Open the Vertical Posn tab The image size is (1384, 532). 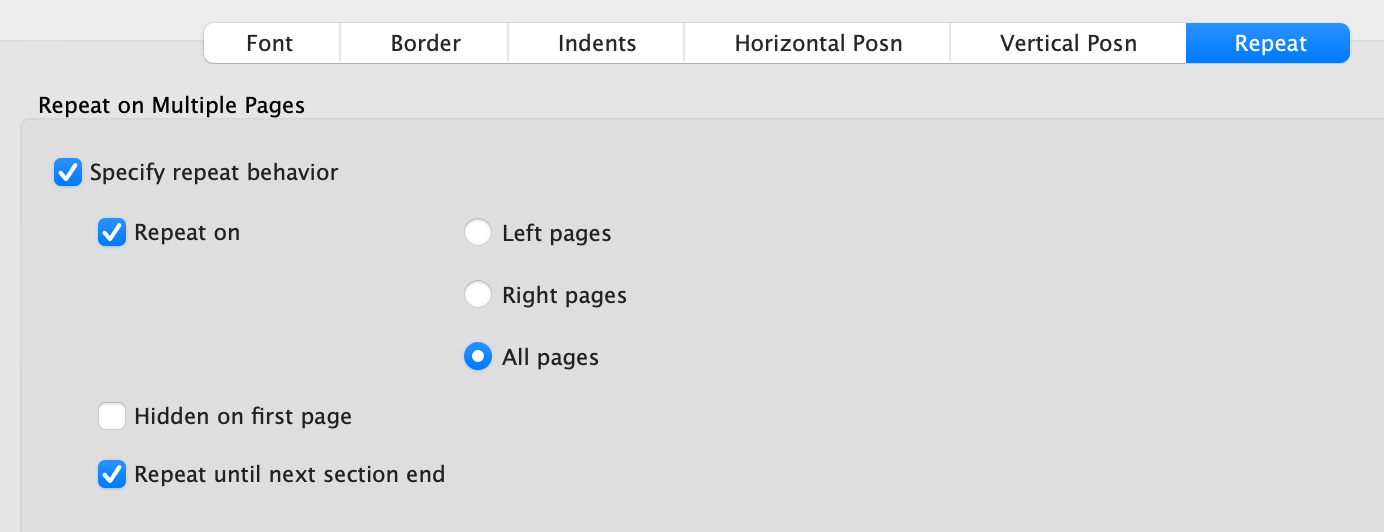(x=1068, y=44)
